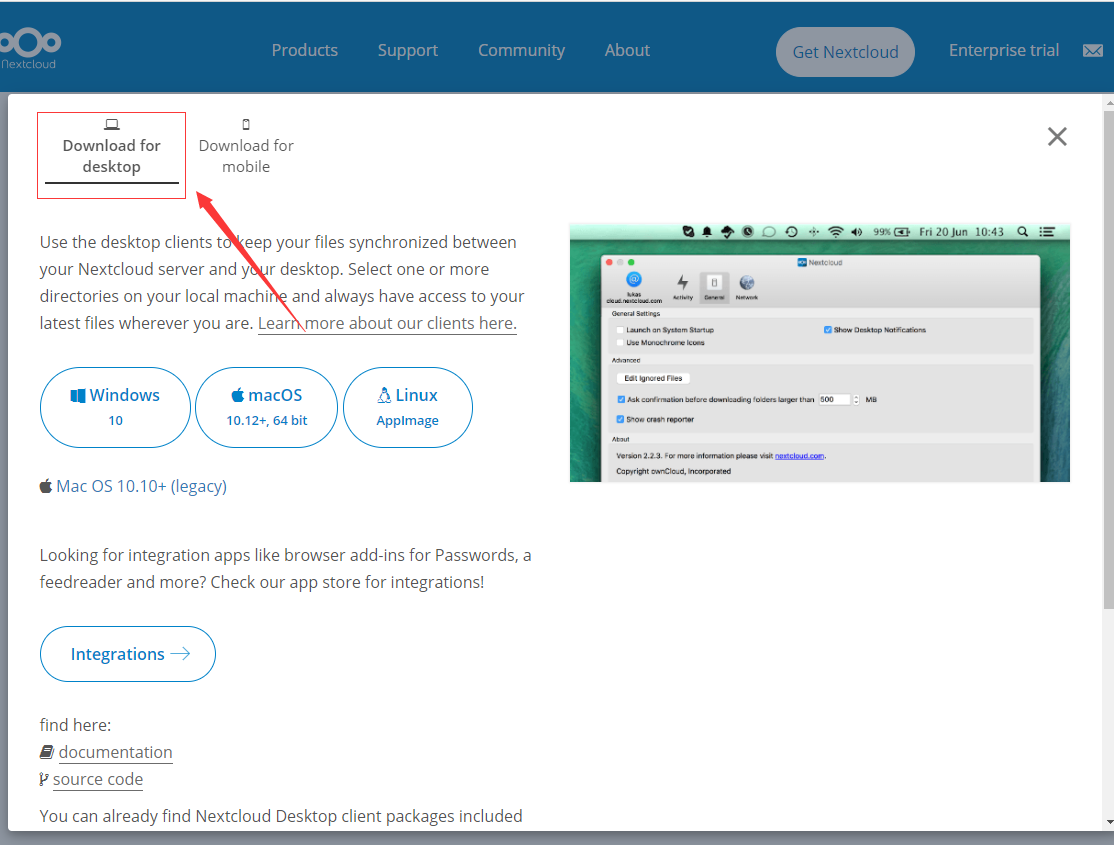Click the notification list icon in menu bar

pos(1047,232)
